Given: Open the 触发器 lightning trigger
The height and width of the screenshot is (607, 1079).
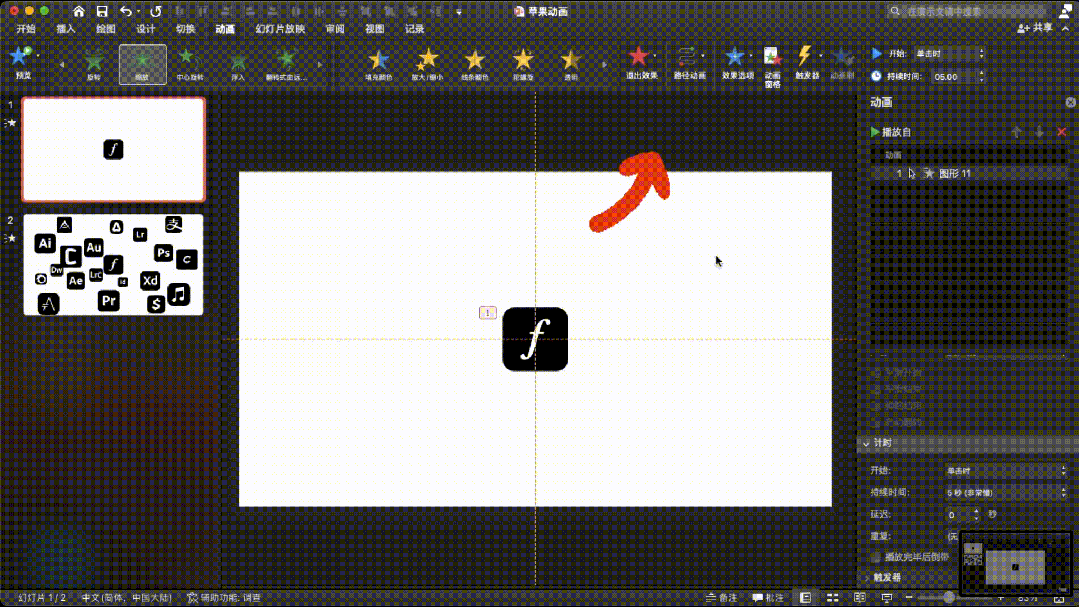Looking at the screenshot, I should pos(806,63).
